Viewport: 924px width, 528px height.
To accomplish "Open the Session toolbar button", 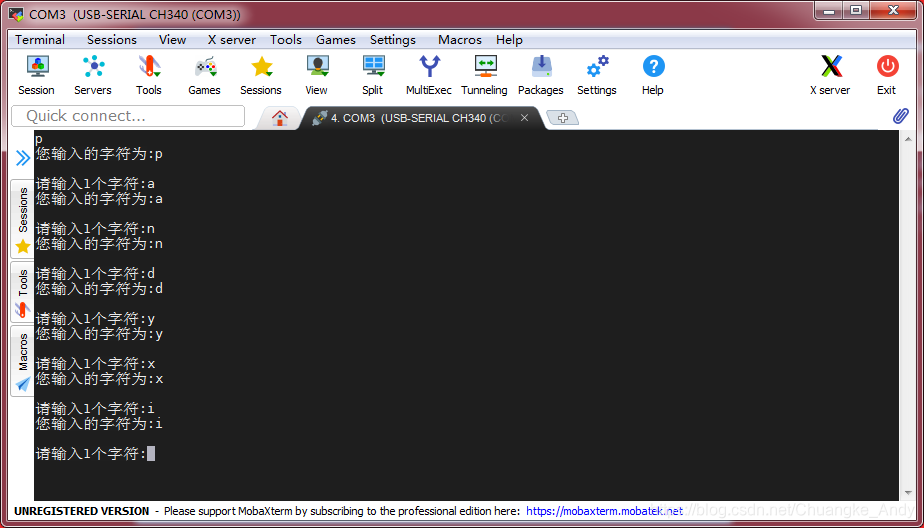I will [x=37, y=75].
